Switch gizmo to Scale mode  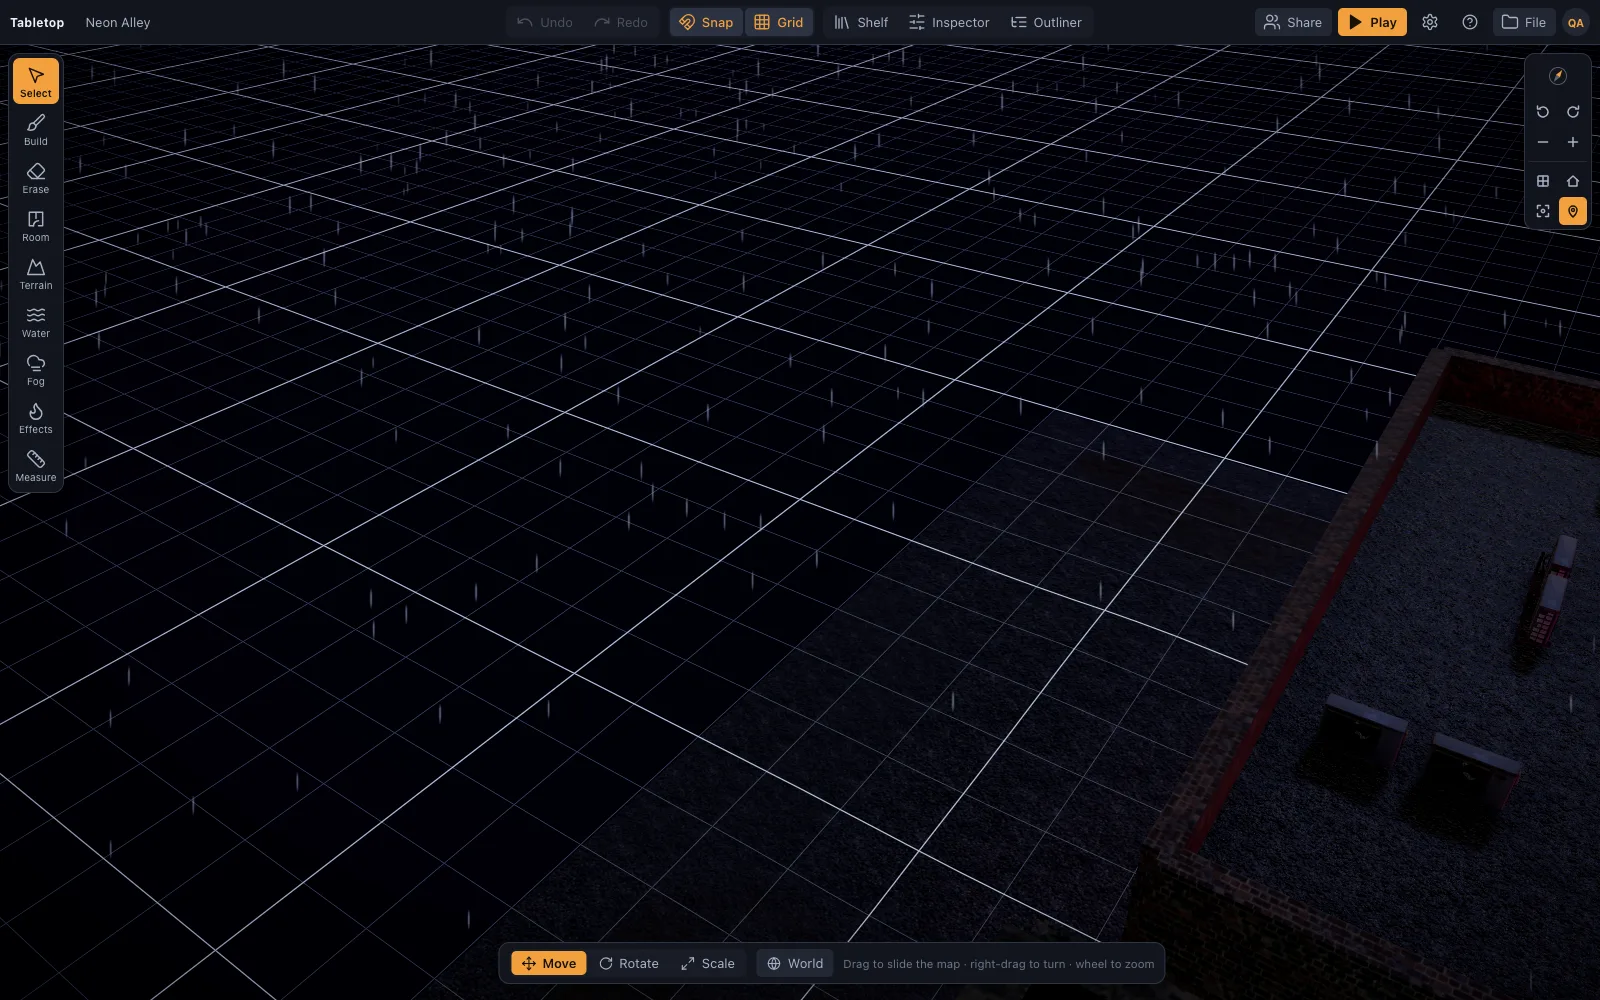[708, 963]
